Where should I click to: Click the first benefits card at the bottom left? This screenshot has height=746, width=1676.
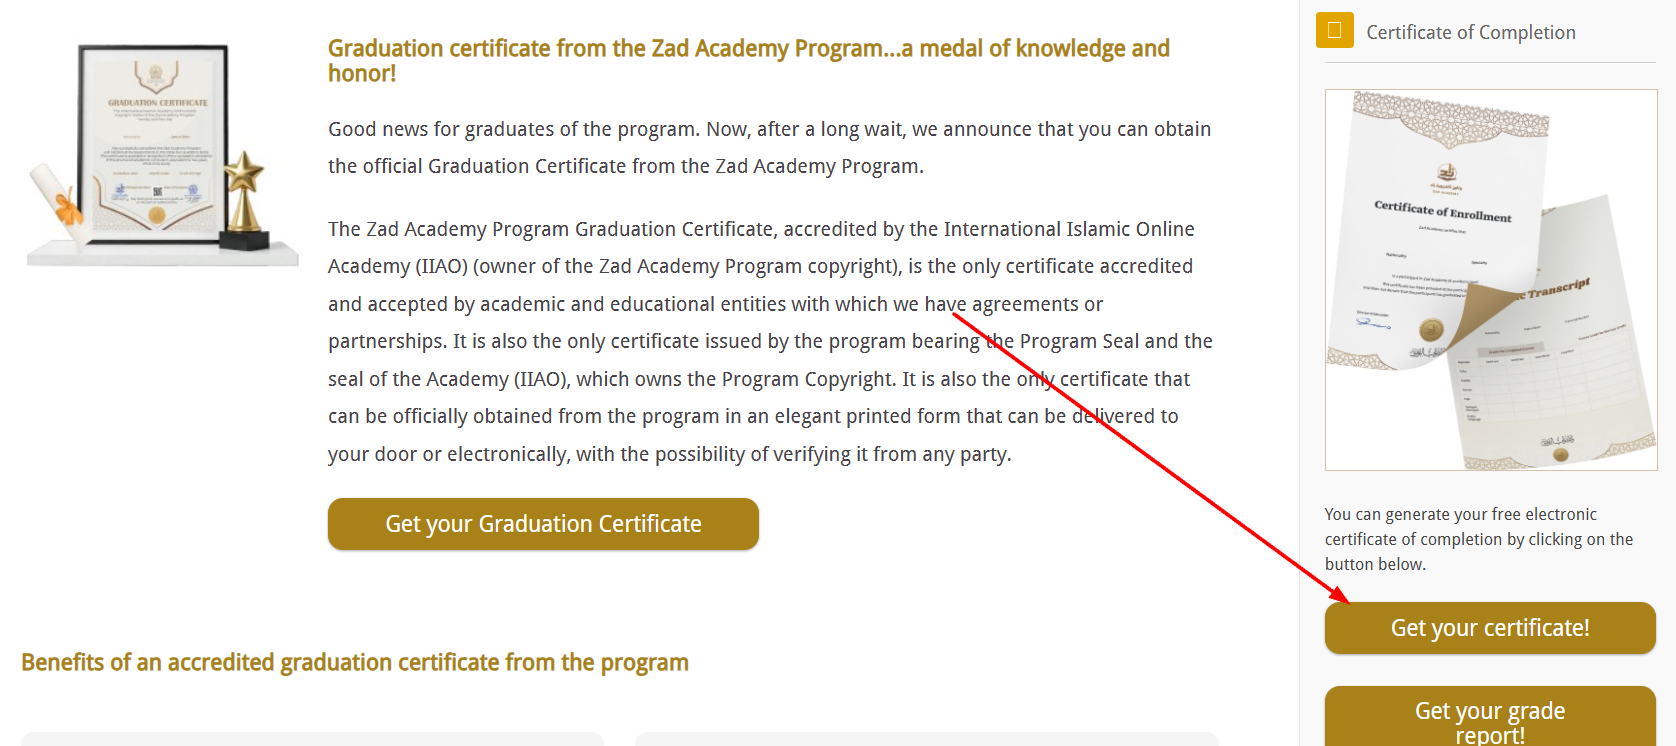(312, 739)
